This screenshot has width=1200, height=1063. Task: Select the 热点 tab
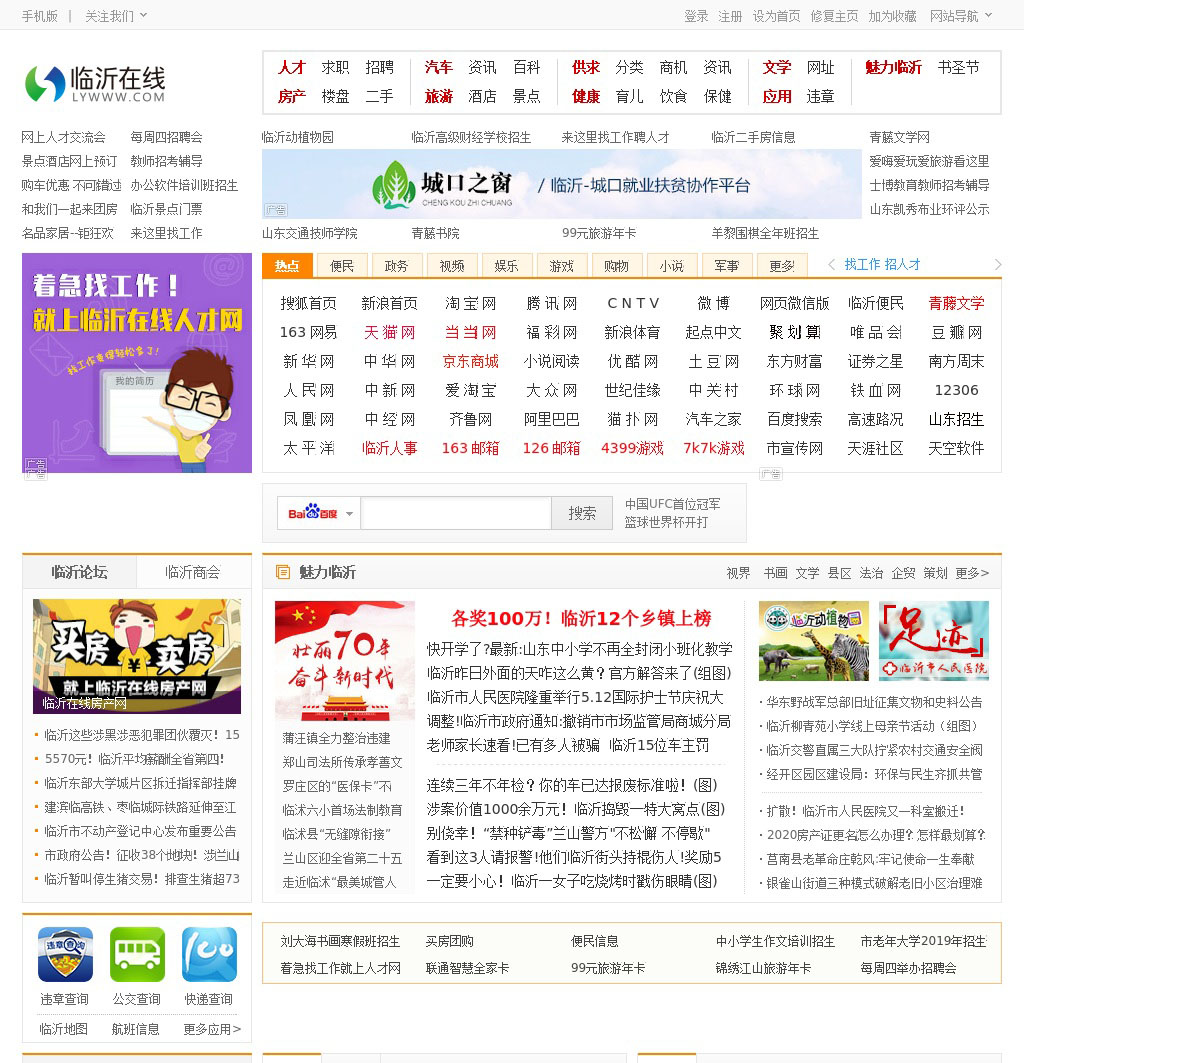pos(287,265)
